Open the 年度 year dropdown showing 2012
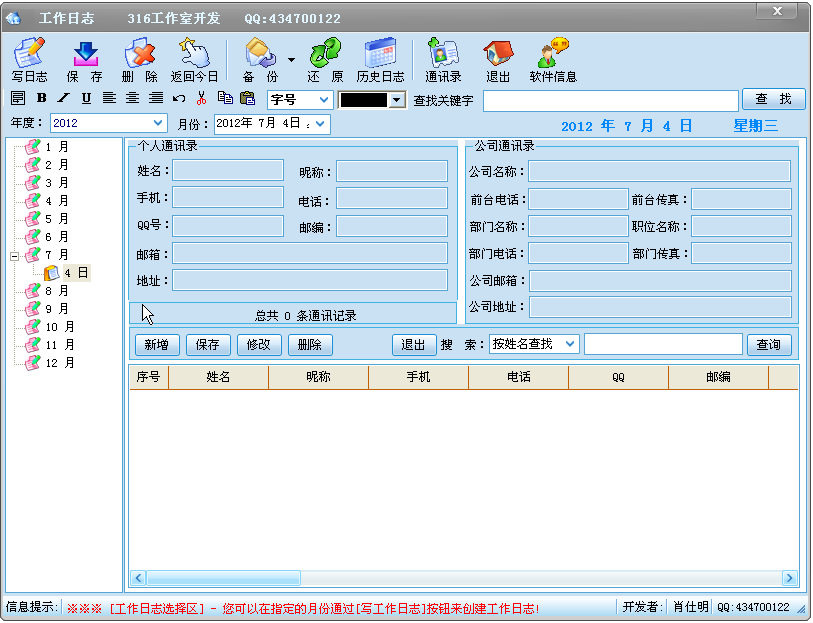The width and height of the screenshot is (813, 623). [108, 122]
